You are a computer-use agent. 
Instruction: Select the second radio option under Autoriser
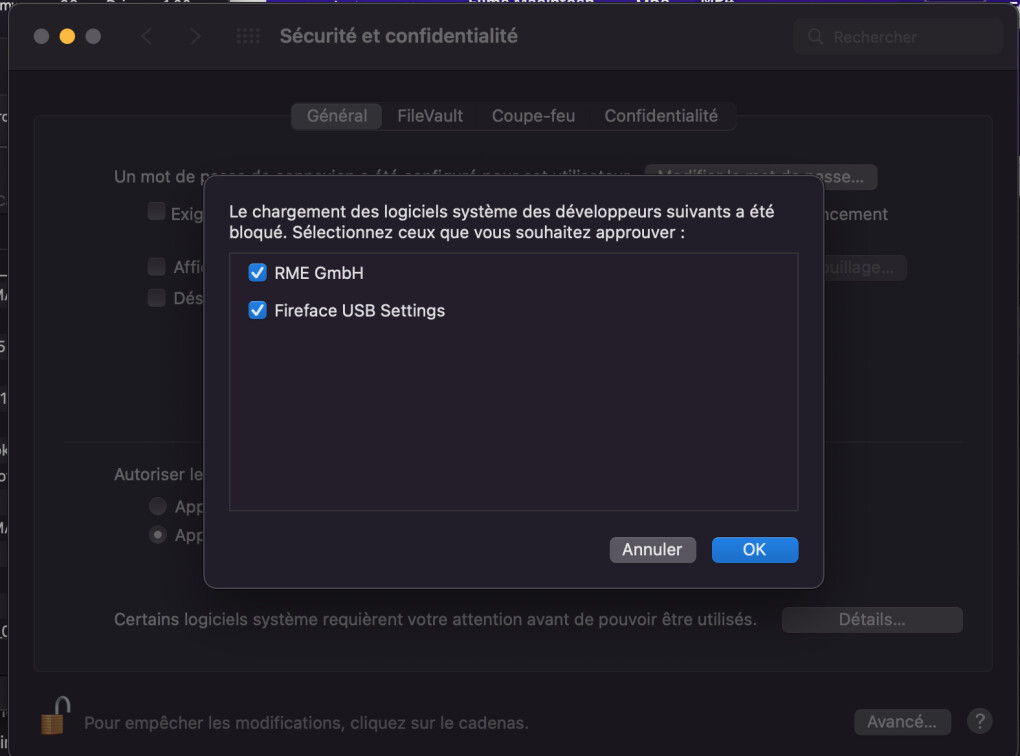[x=158, y=535]
